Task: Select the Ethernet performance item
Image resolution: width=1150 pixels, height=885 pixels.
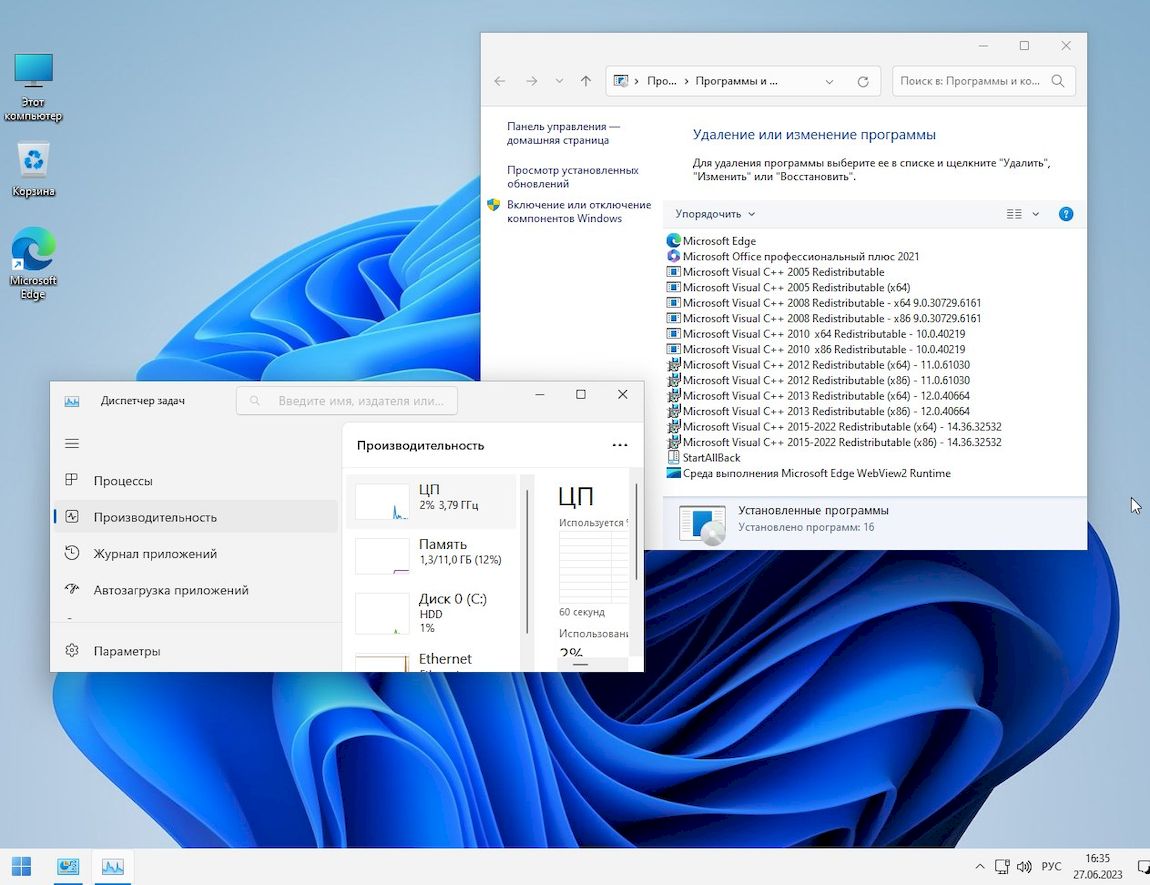Action: pos(432,659)
